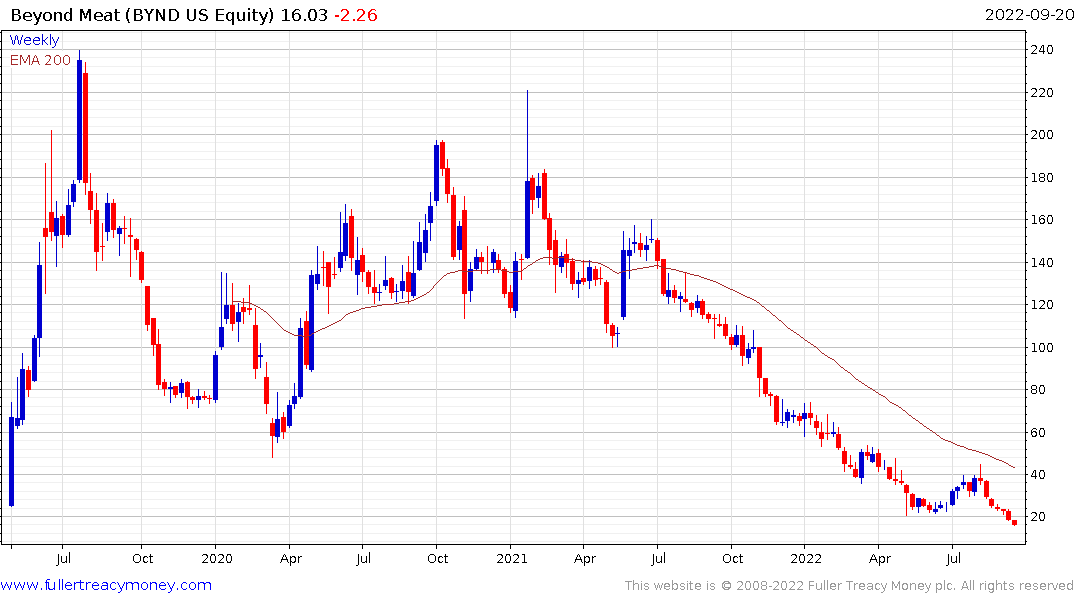Click the 200 price axis label
Screen dimensions: 1075x600
coord(1042,134)
